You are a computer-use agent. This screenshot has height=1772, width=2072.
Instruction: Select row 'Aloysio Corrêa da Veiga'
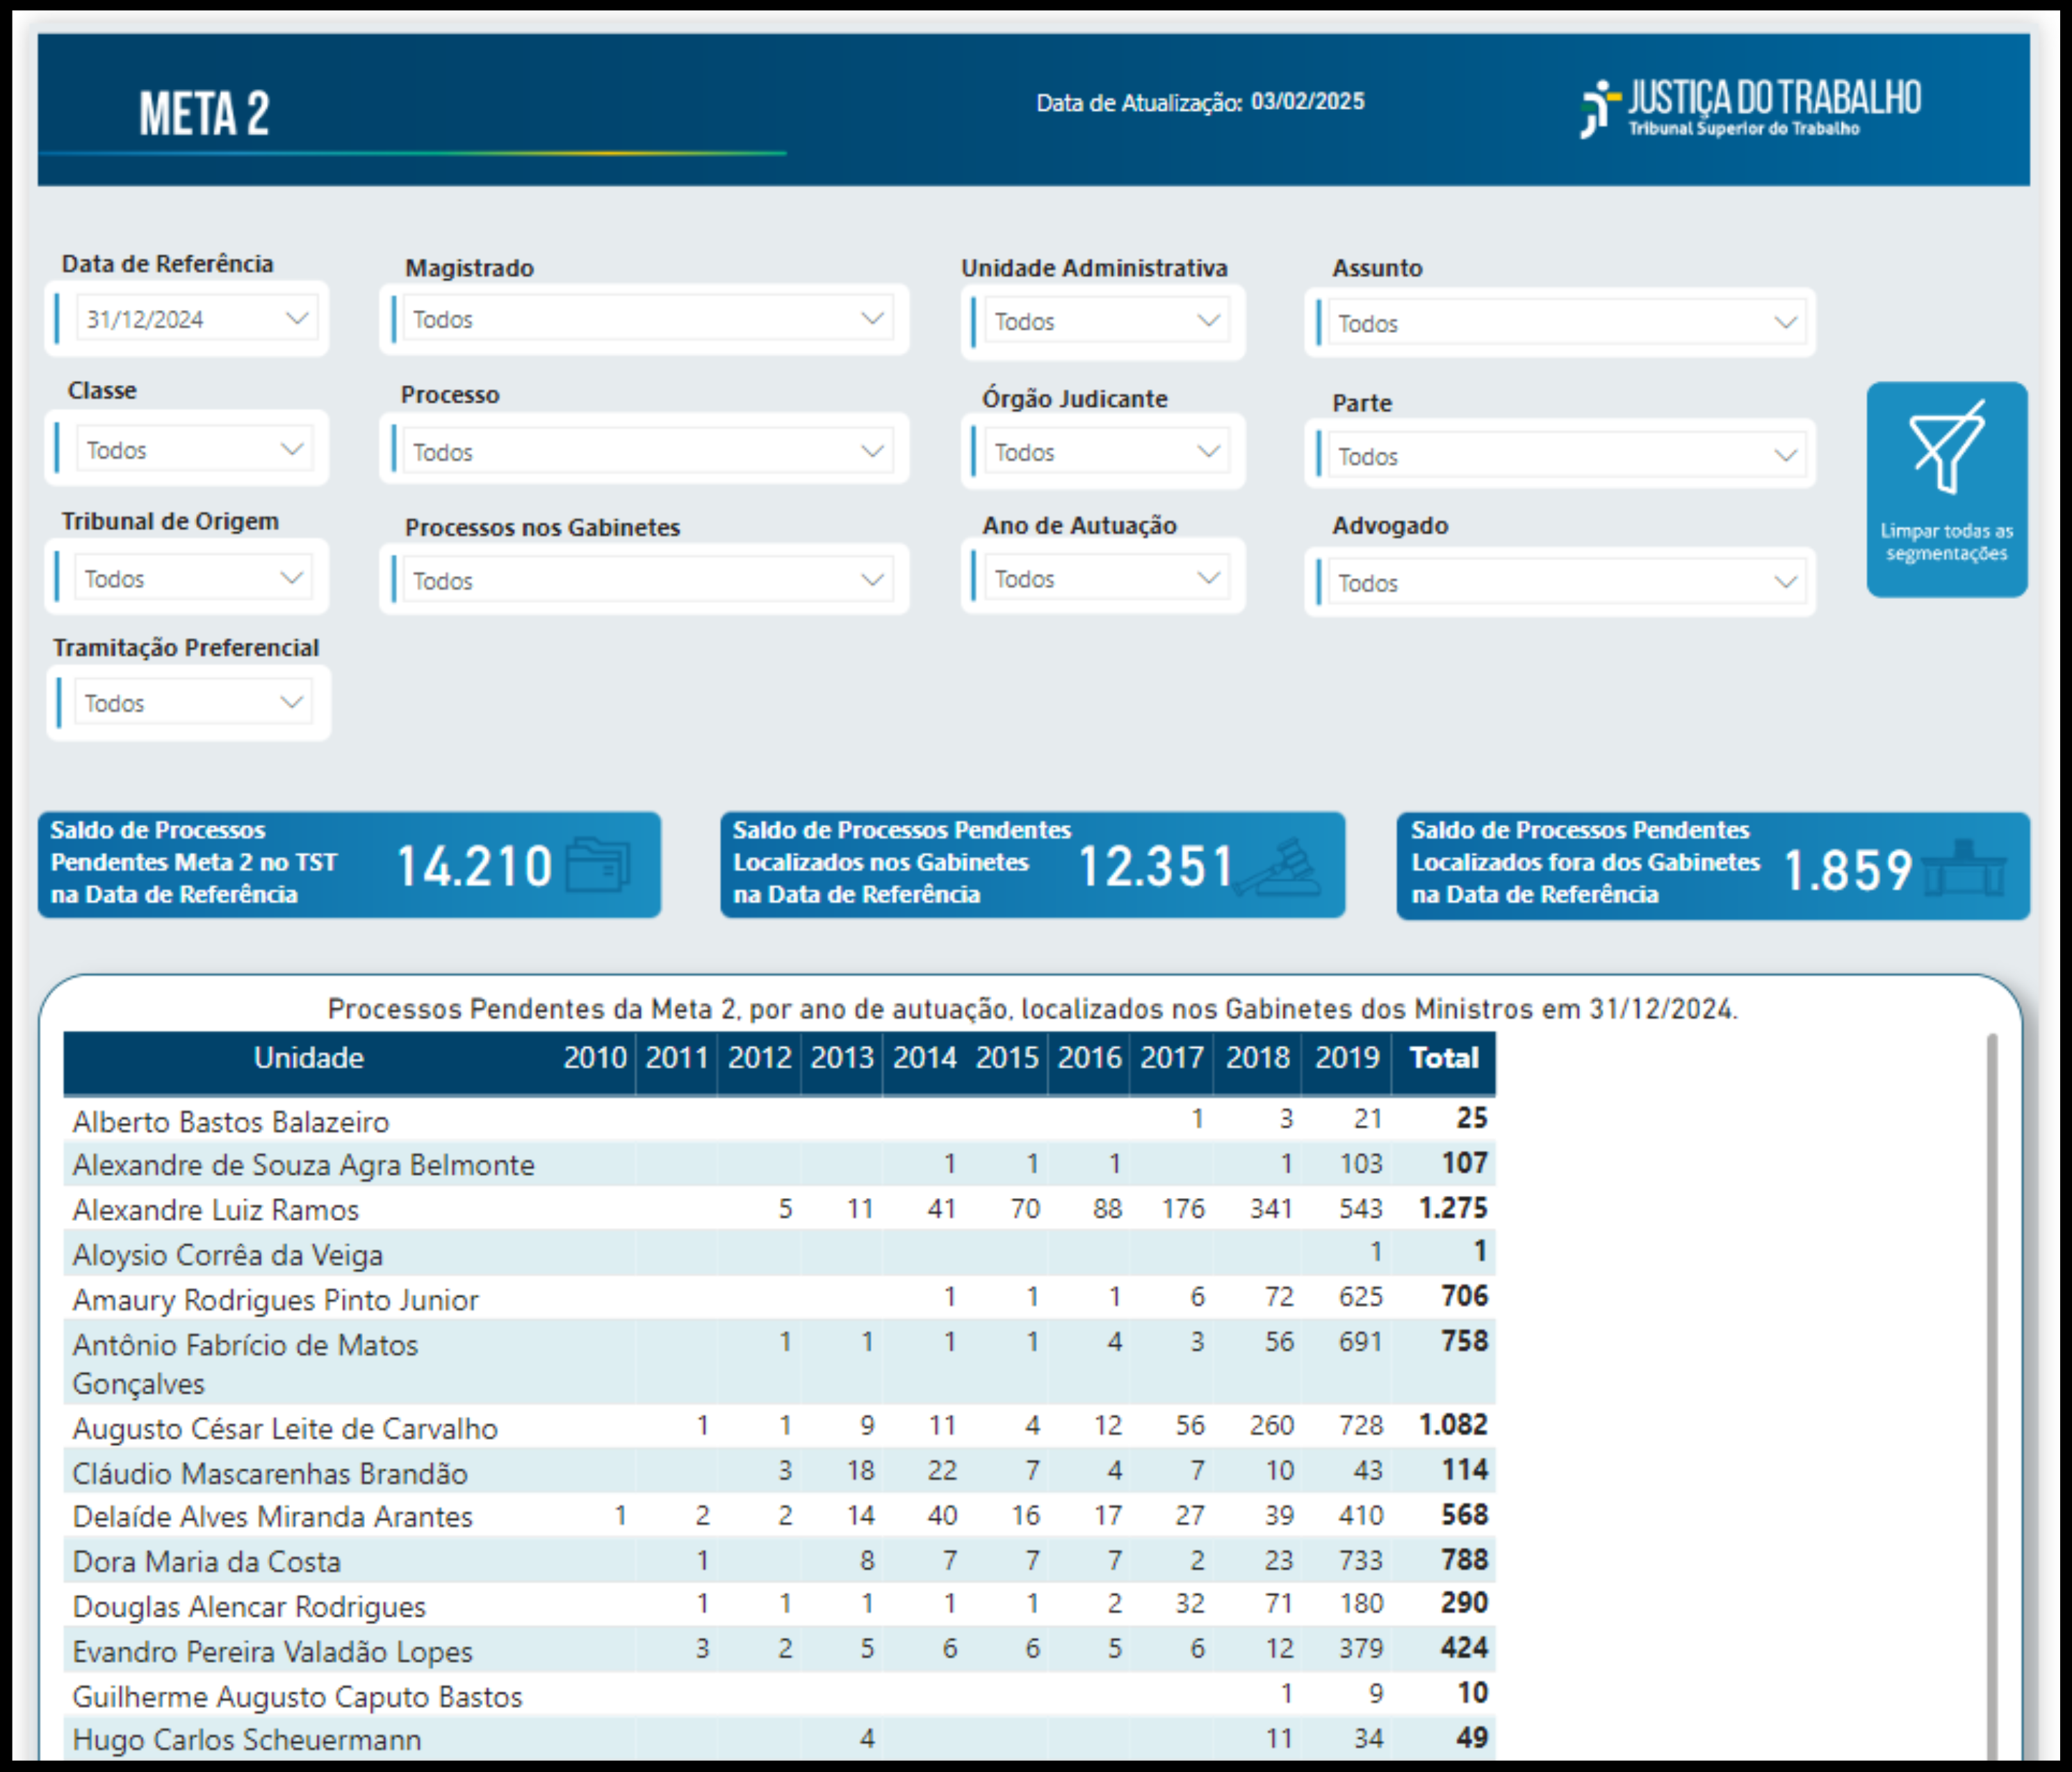780,1253
